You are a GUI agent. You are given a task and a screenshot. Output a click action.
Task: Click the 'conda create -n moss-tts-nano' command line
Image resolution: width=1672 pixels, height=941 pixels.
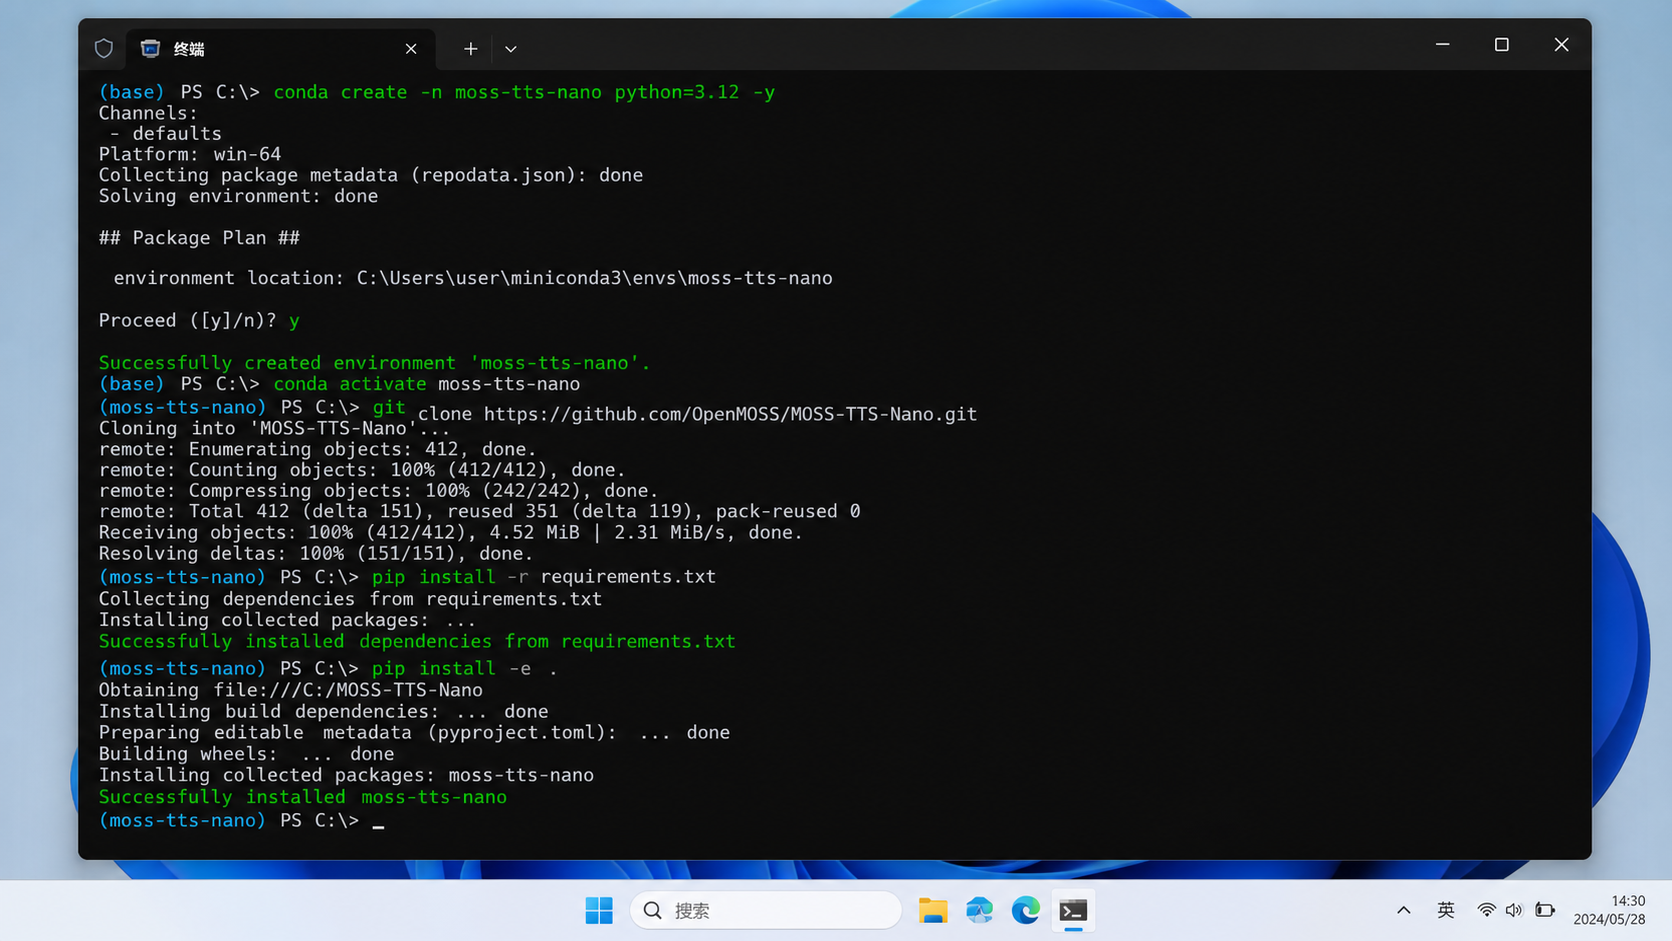tap(437, 92)
